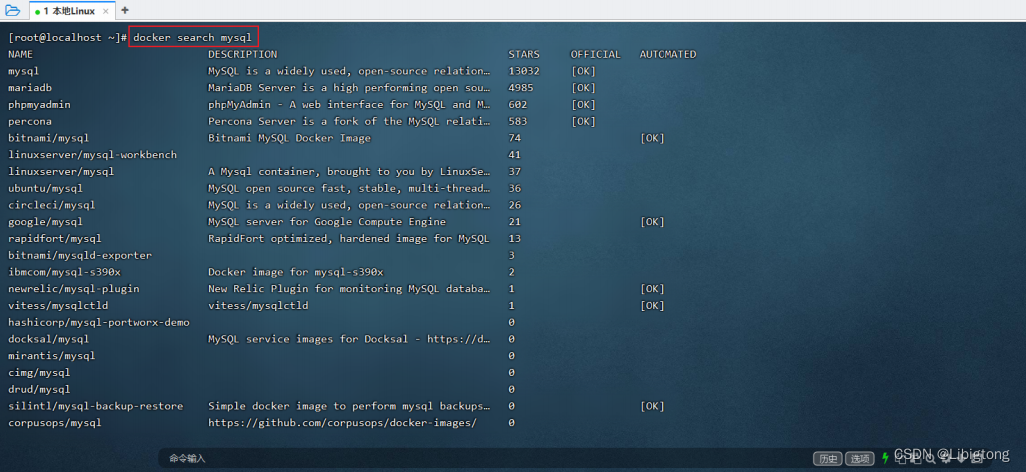Click linuxserver/mysql-workbench in the list
The width and height of the screenshot is (1026, 472).
coord(92,154)
